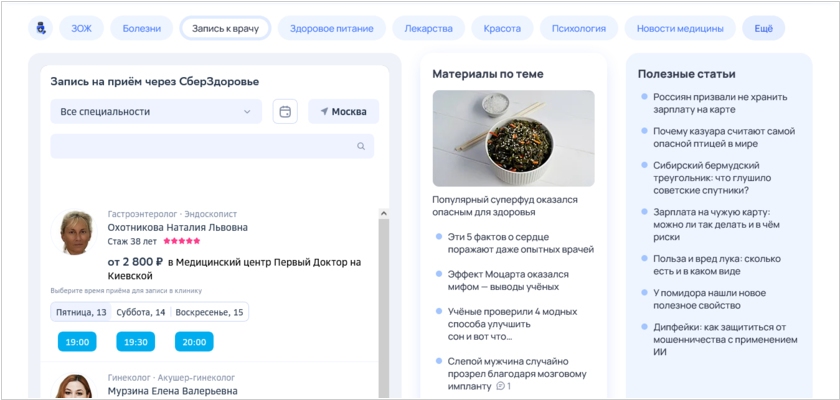Image resolution: width=840 pixels, height=400 pixels.
Task: Click the comment icon under blind man article
Action: pyautogui.click(x=501, y=386)
